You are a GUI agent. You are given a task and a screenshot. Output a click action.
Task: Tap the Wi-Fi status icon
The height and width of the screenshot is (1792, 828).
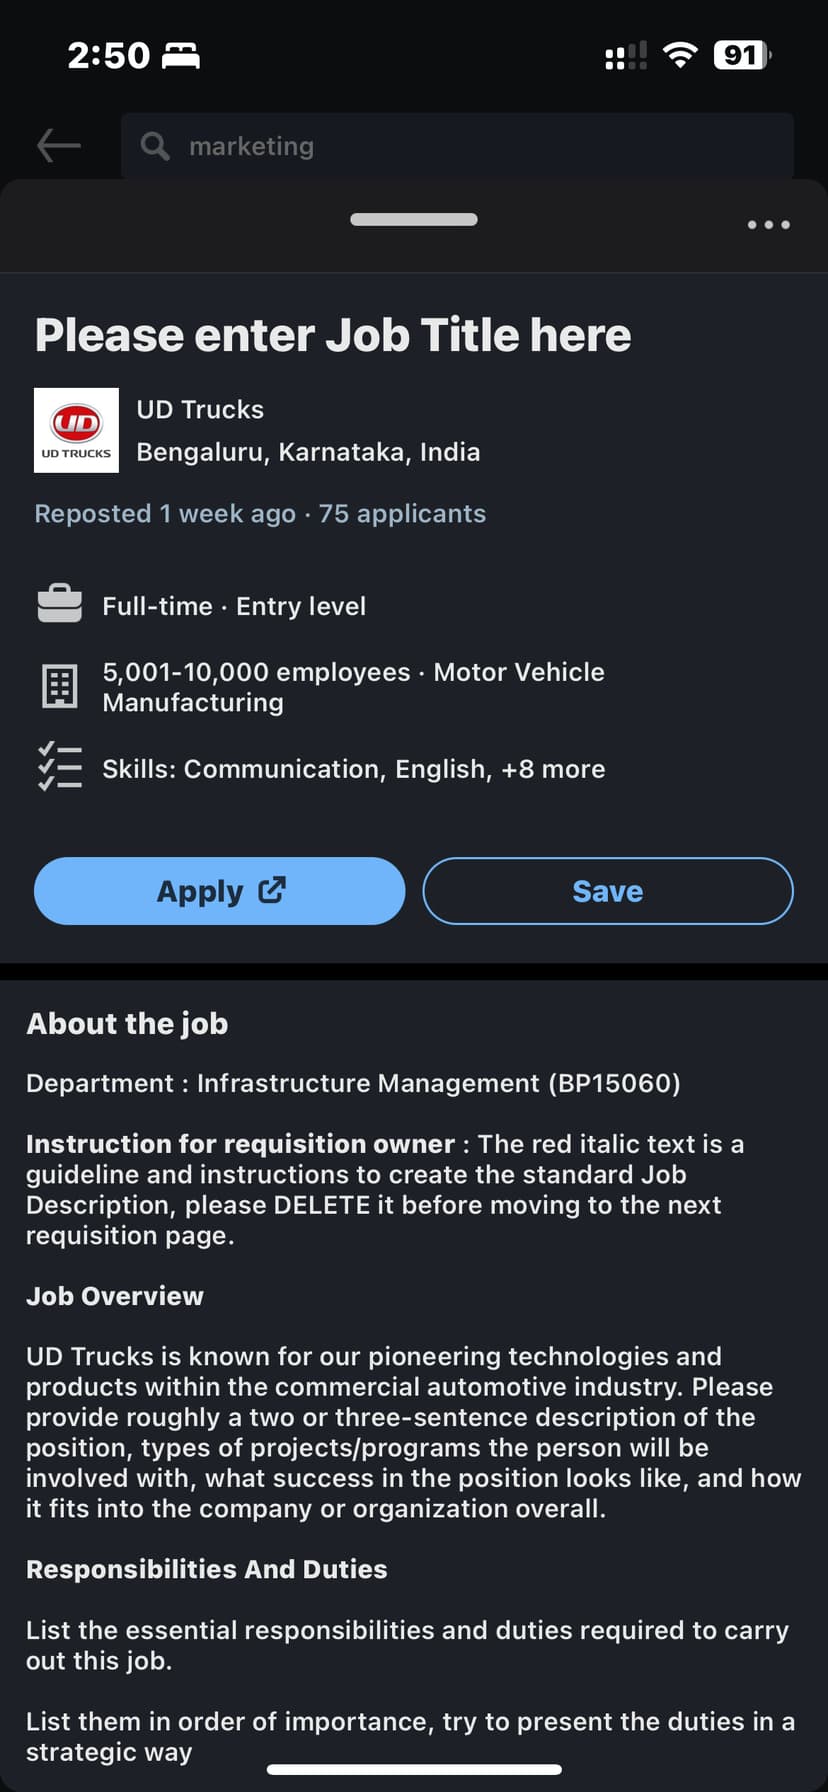(x=680, y=55)
